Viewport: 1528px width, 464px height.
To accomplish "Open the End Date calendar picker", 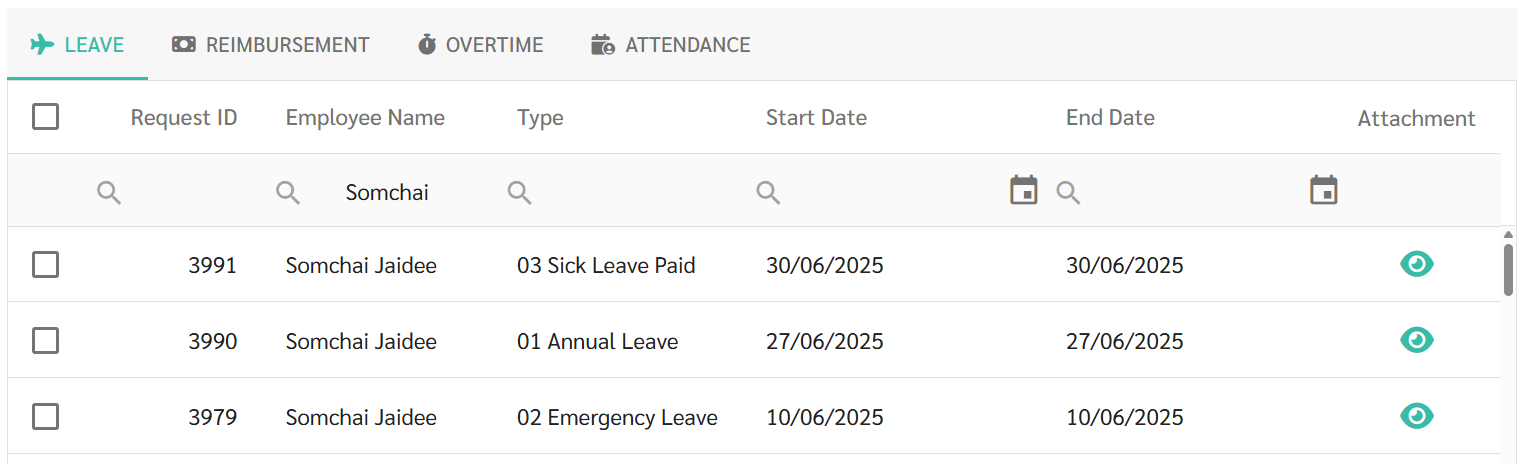I will pyautogui.click(x=1323, y=190).
